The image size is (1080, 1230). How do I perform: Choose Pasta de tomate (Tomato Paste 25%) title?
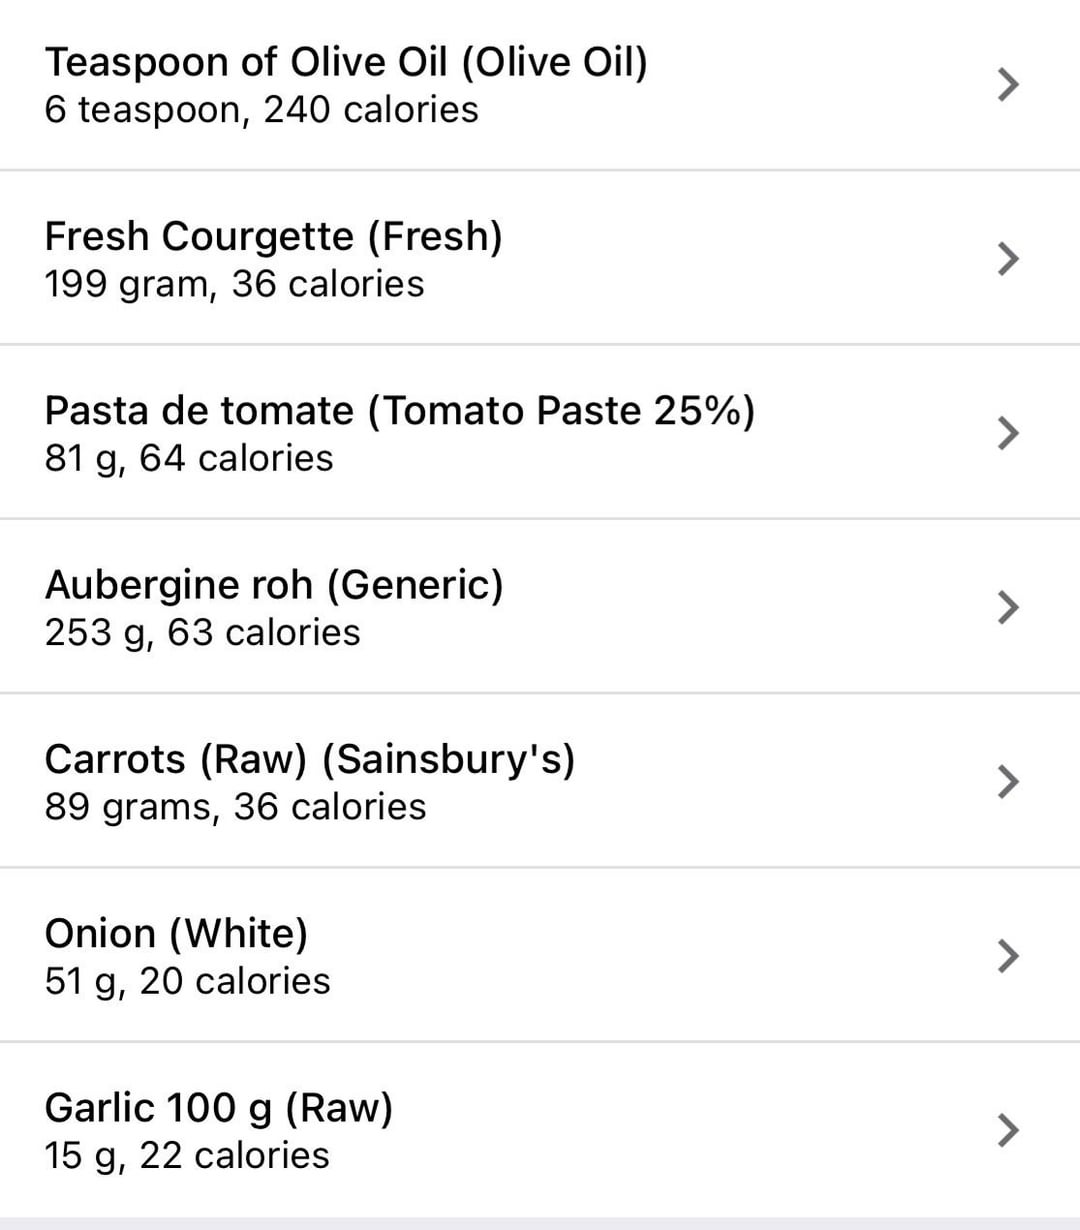(x=399, y=411)
